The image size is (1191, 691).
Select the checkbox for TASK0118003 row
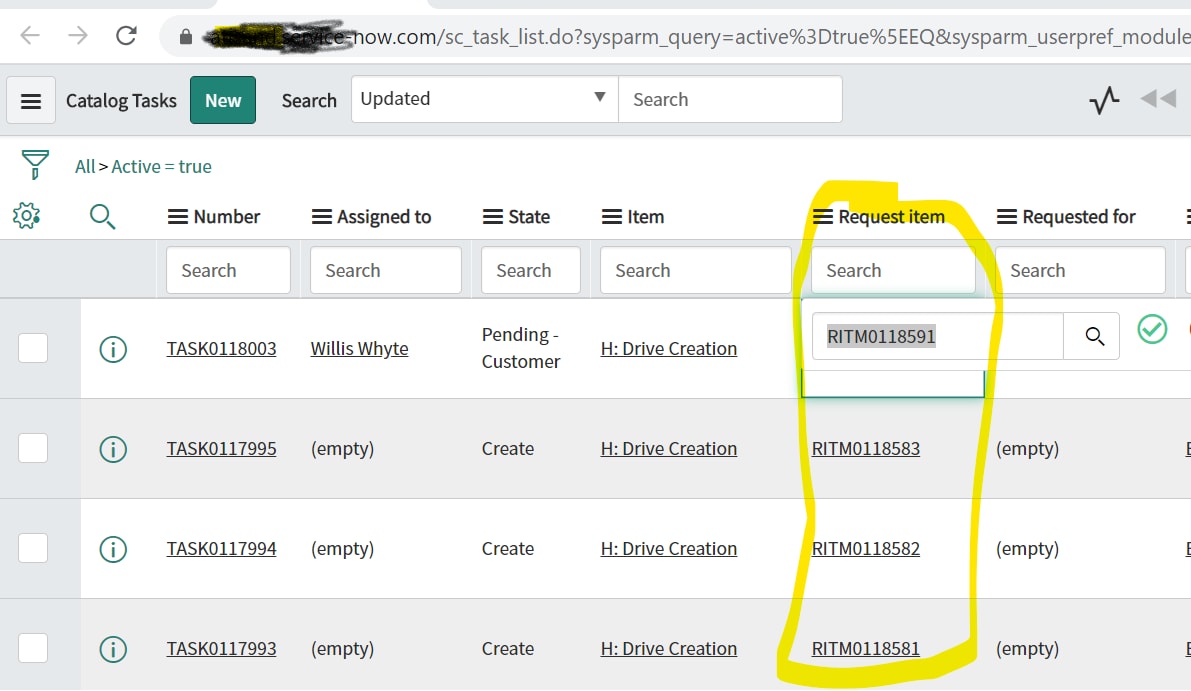click(x=33, y=348)
